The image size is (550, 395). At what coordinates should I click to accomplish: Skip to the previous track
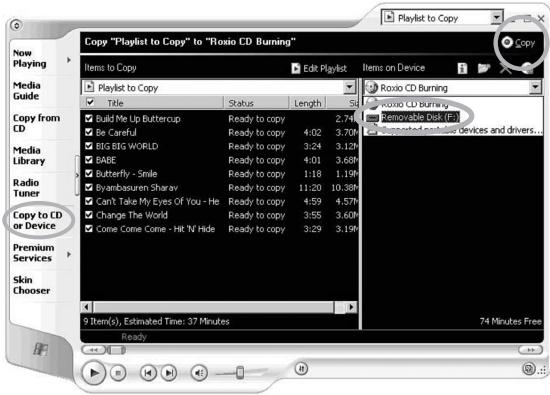tap(148, 373)
